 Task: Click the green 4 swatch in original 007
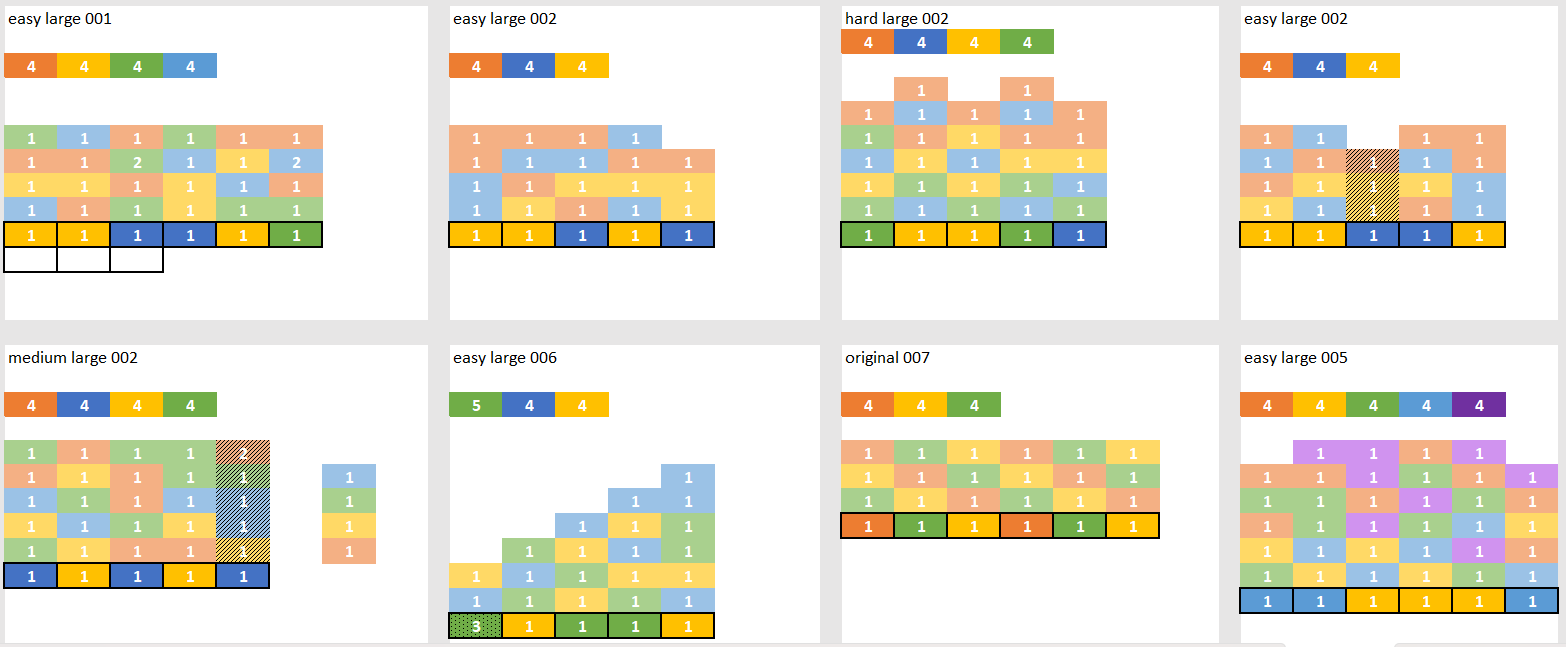(x=974, y=405)
